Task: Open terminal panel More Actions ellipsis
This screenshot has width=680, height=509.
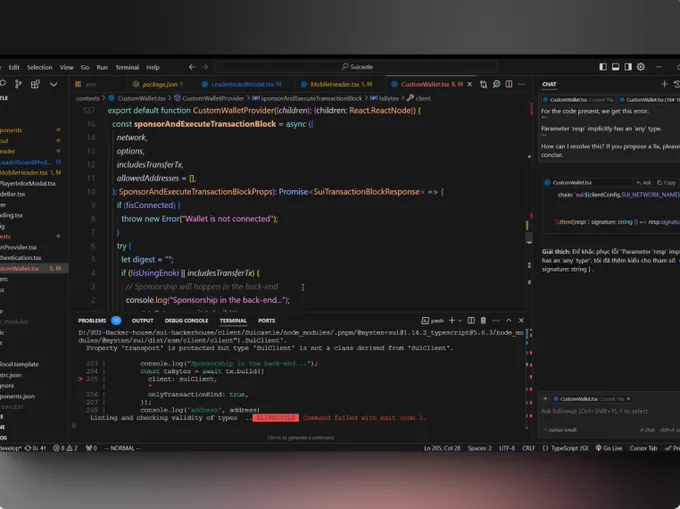Action: pos(496,320)
